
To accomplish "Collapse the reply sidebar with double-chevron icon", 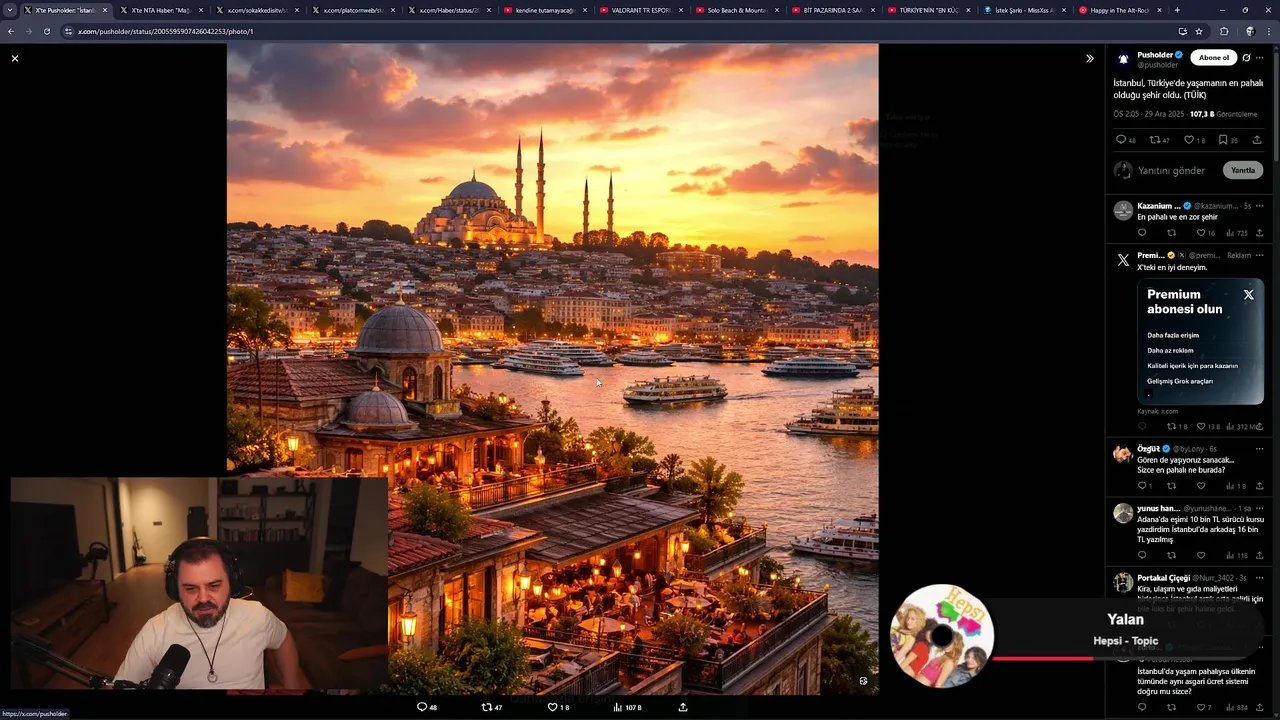I will (1090, 58).
